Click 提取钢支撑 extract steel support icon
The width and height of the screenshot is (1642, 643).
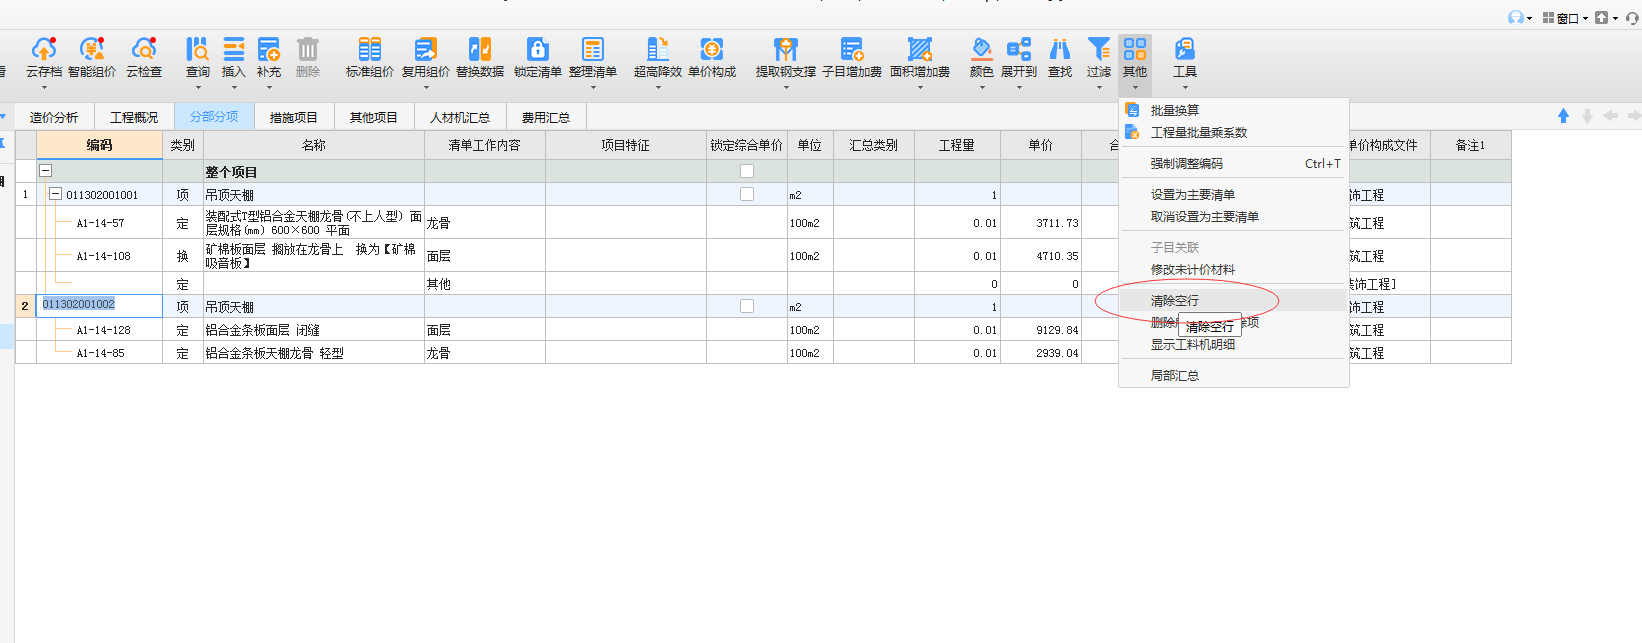(786, 49)
